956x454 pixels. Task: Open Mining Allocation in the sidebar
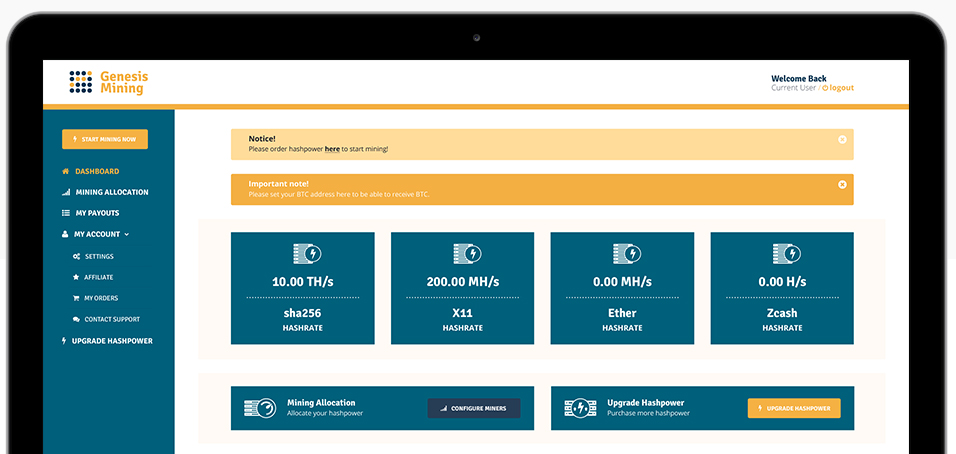pos(111,192)
